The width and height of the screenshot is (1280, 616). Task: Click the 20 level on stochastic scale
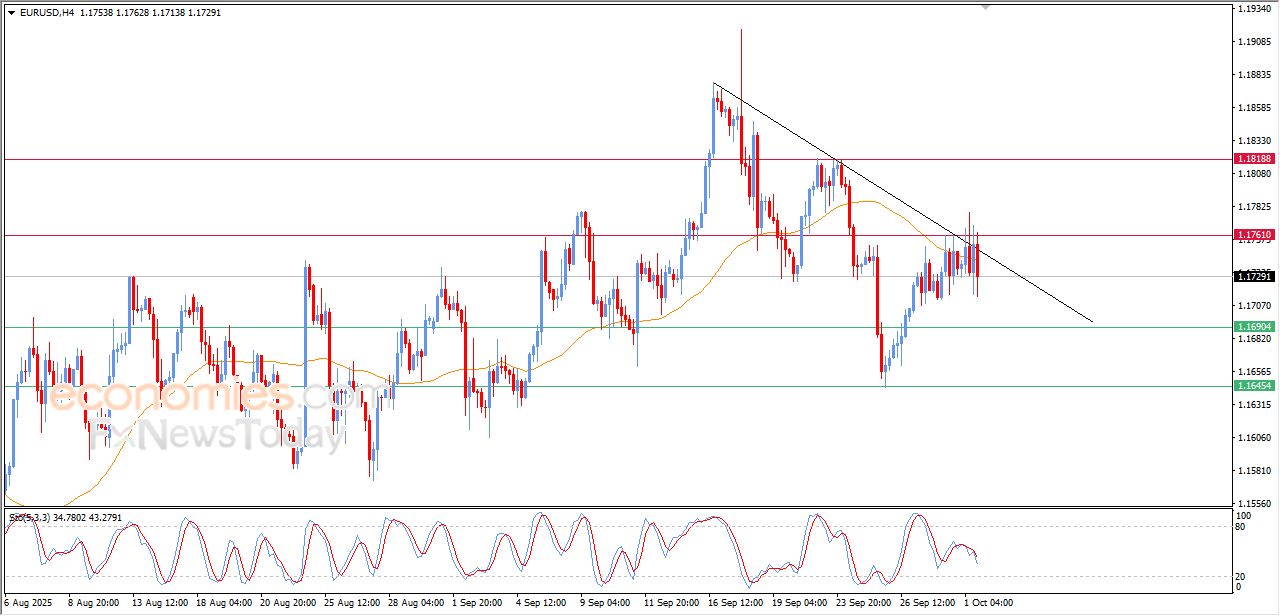1241,576
